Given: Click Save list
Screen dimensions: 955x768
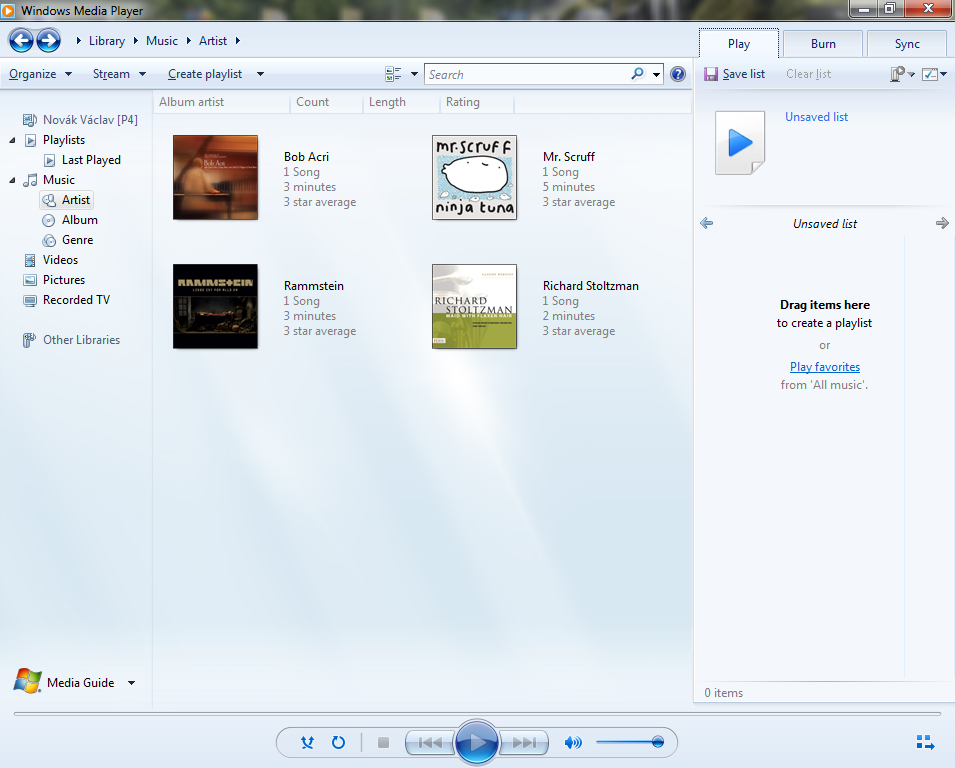Looking at the screenshot, I should [744, 74].
